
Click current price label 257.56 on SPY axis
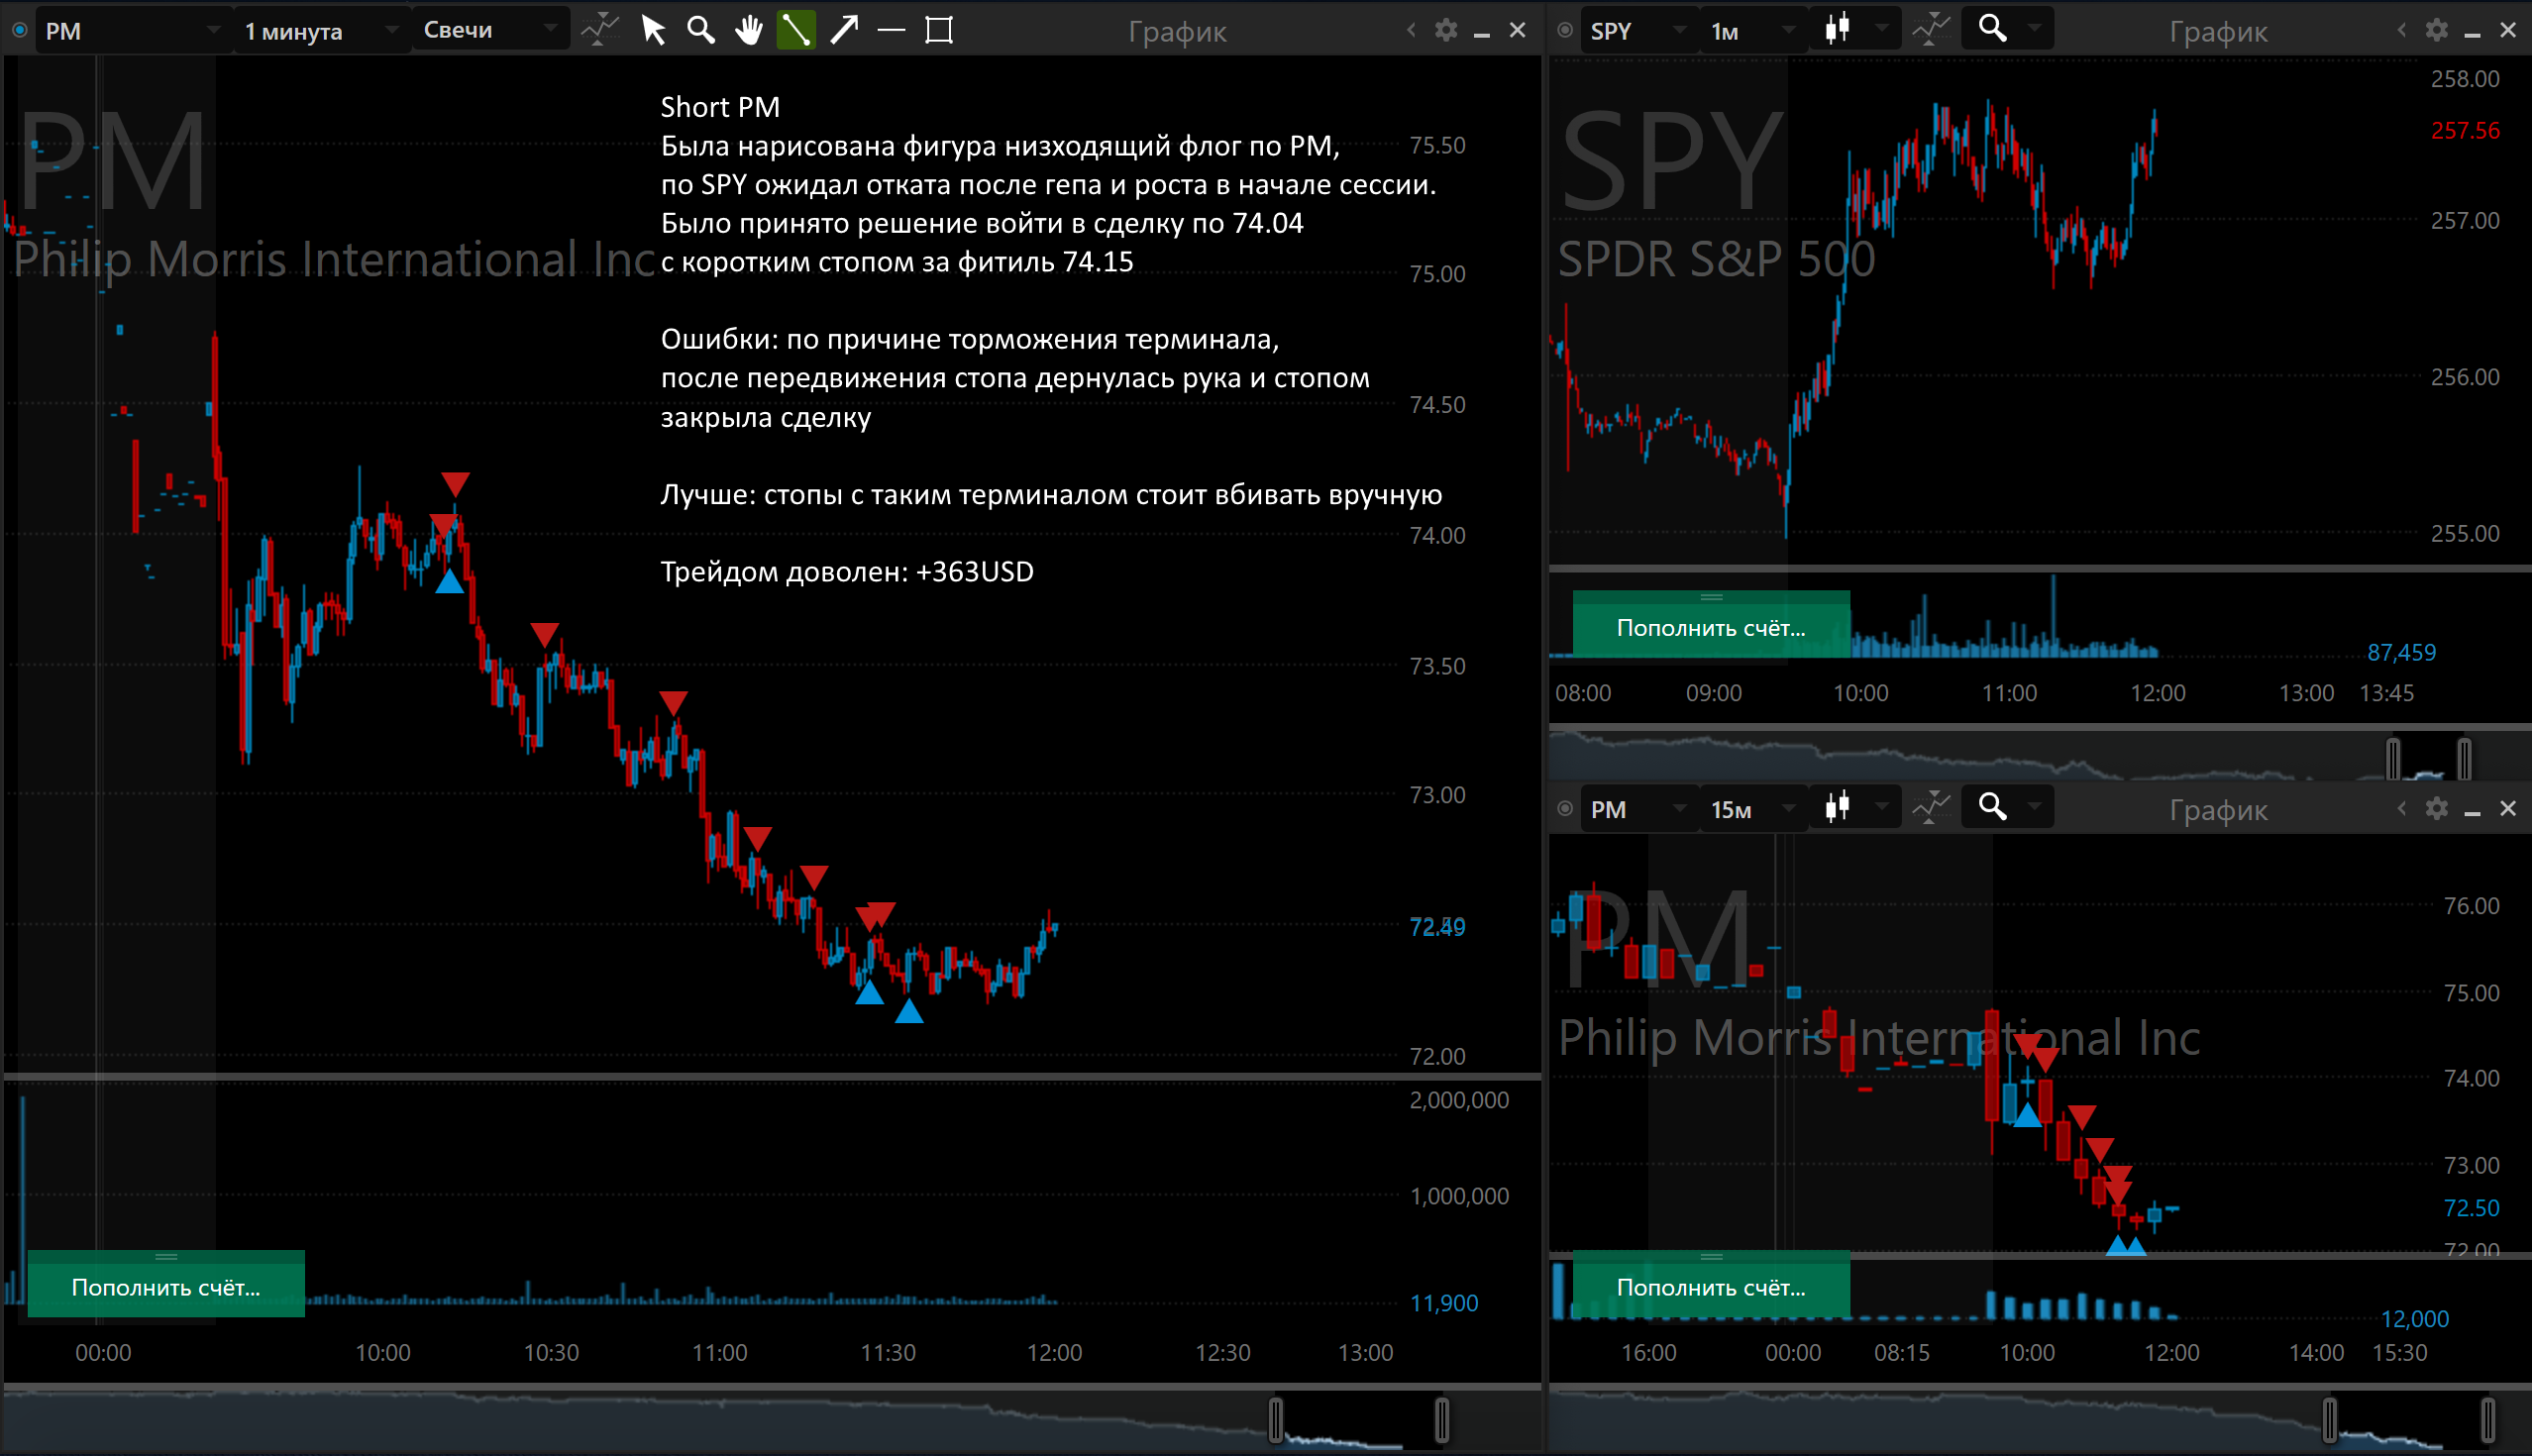(2466, 131)
